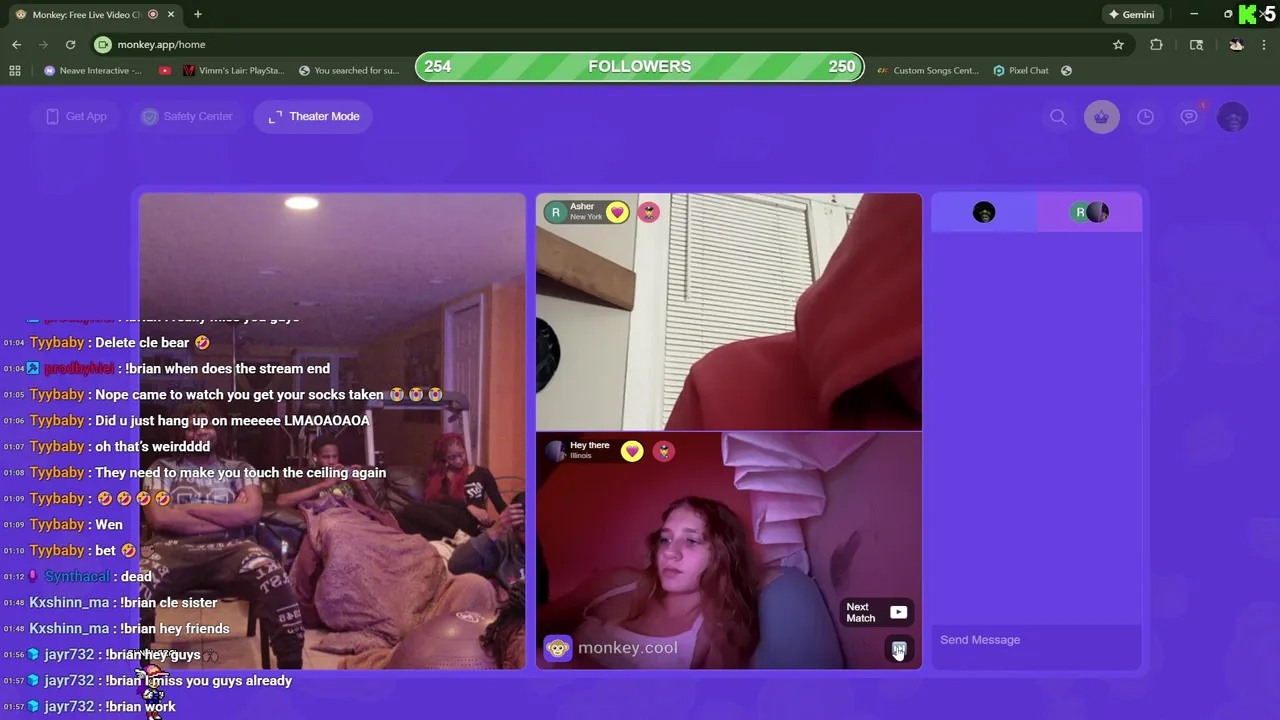This screenshot has width=1280, height=720.
Task: Open the profile avatar in the header
Action: pos(1233,117)
